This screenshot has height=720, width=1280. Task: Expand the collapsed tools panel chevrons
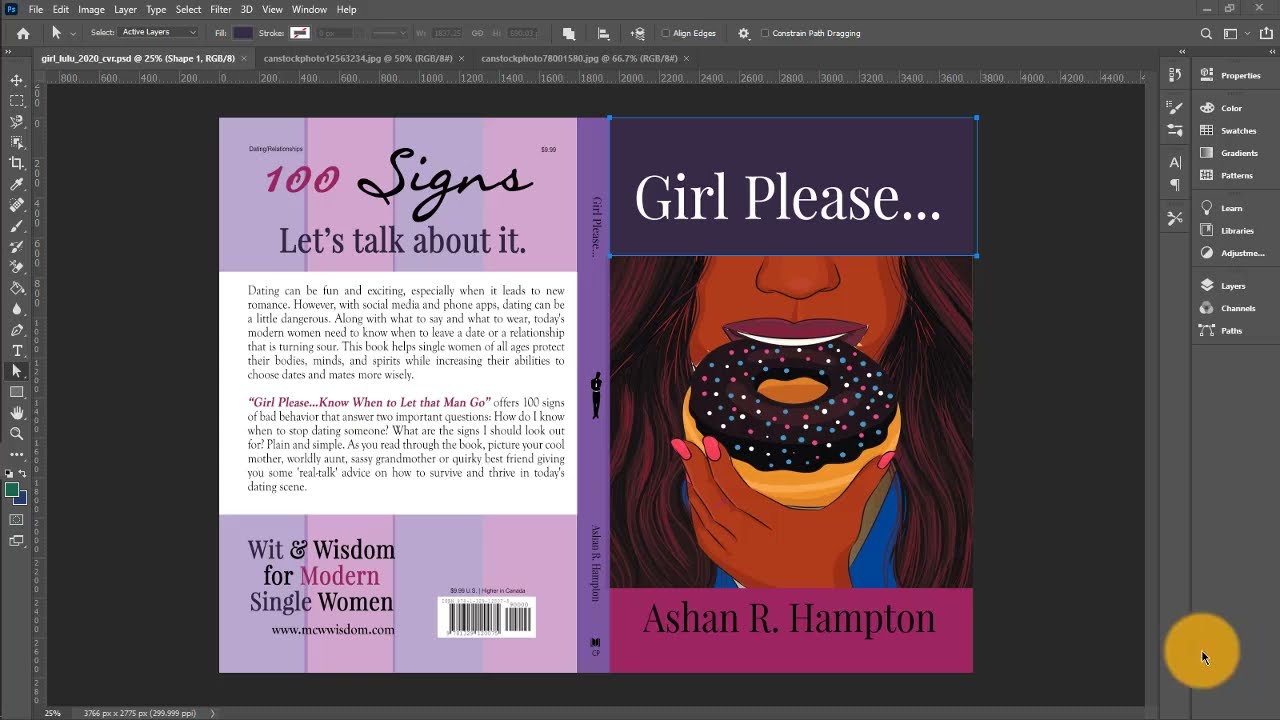tap(6, 51)
